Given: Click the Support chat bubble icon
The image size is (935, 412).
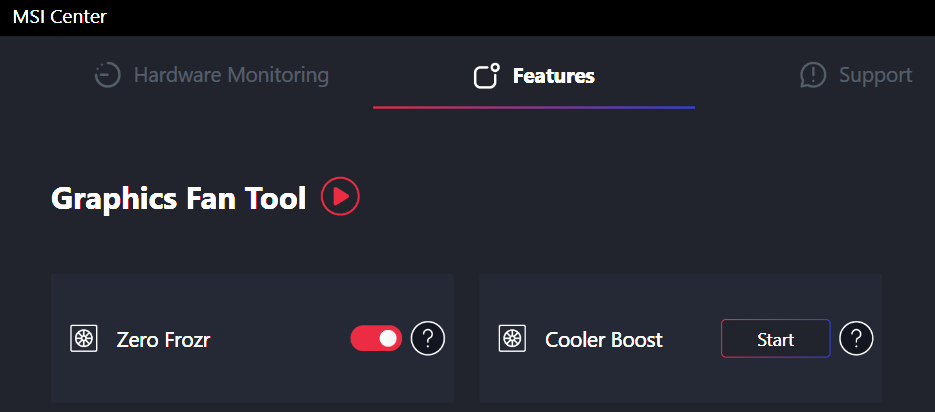Looking at the screenshot, I should (x=812, y=76).
